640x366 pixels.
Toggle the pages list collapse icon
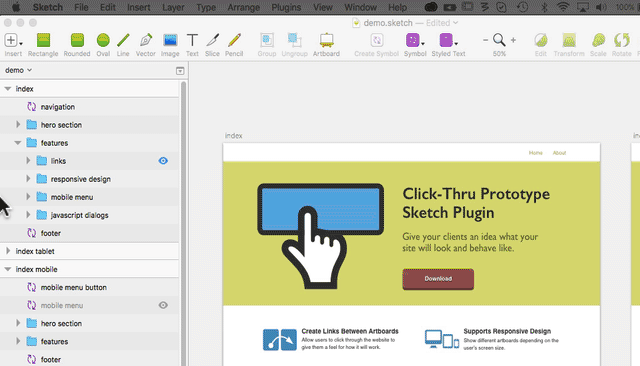point(180,71)
